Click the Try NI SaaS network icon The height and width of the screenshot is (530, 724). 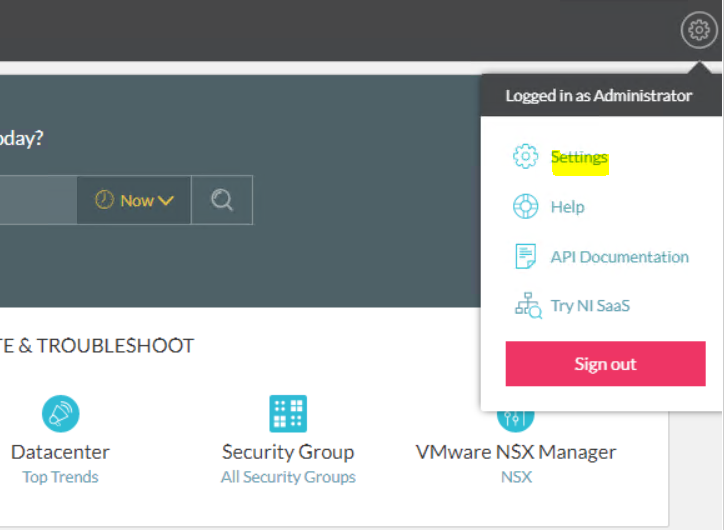(528, 305)
